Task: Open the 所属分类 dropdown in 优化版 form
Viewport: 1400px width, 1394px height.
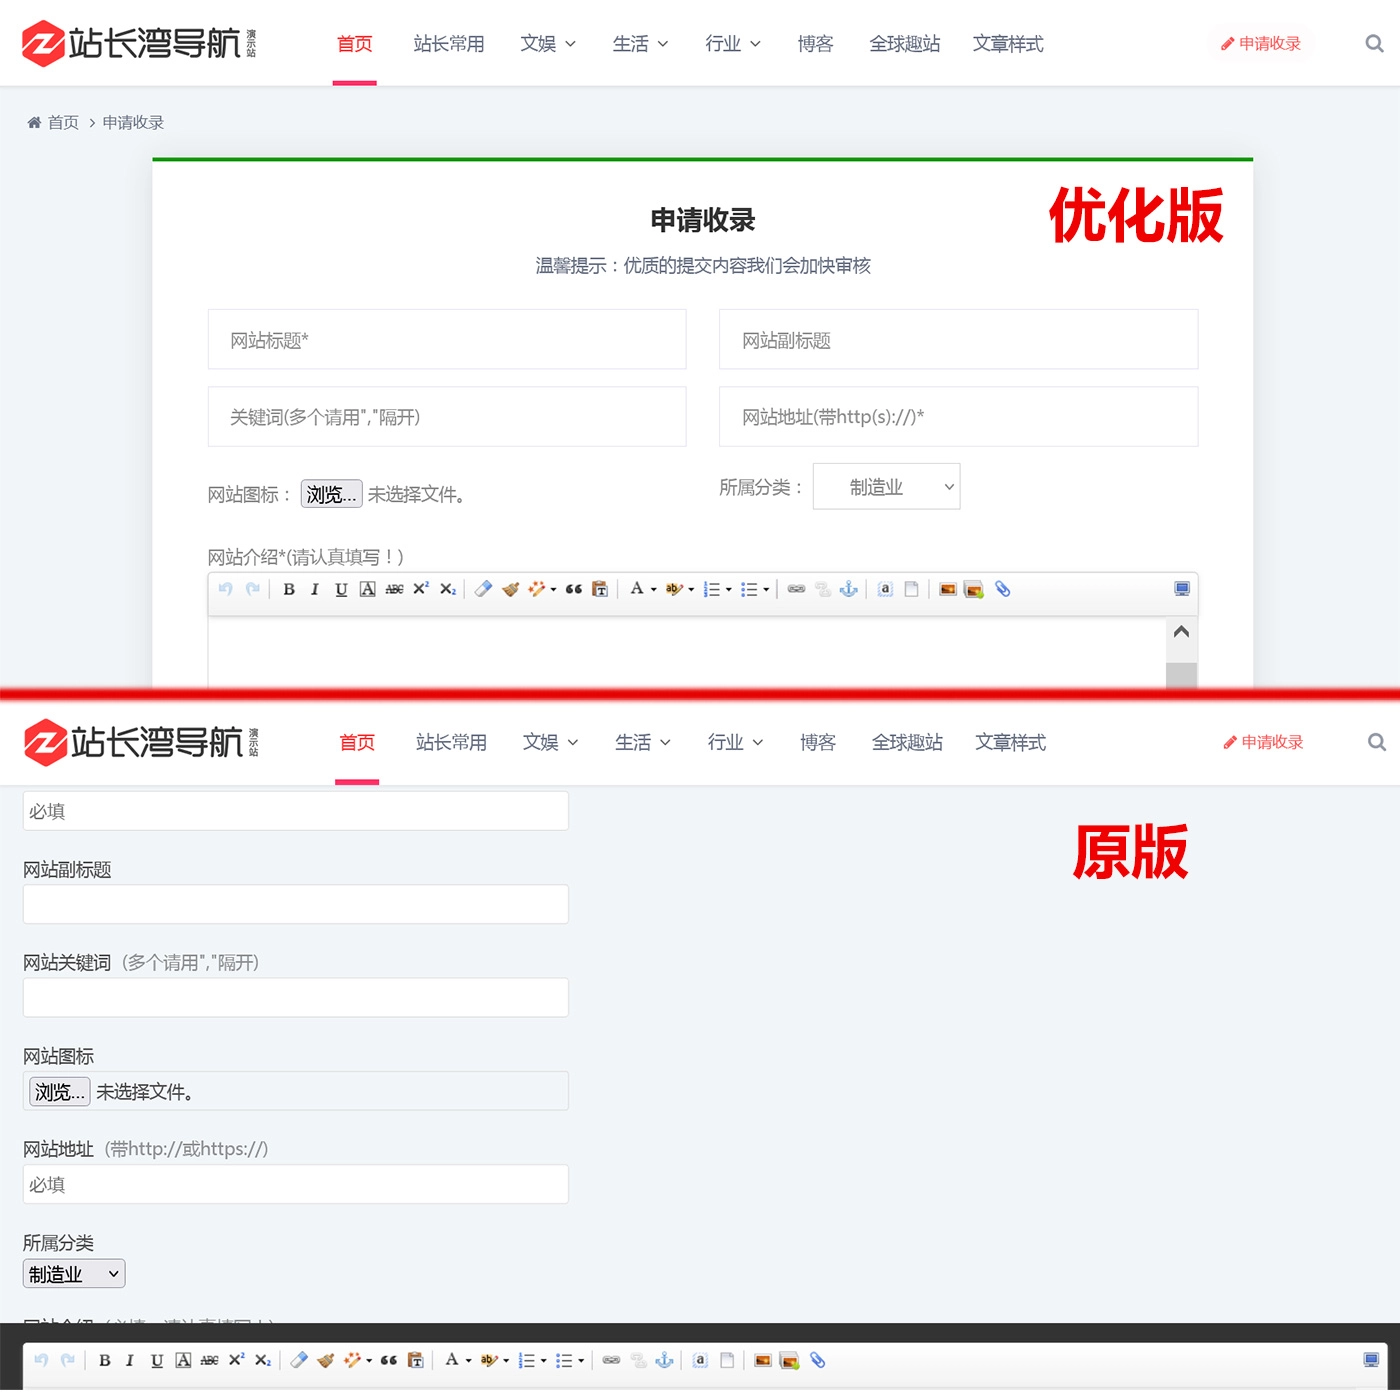Action: 886,487
